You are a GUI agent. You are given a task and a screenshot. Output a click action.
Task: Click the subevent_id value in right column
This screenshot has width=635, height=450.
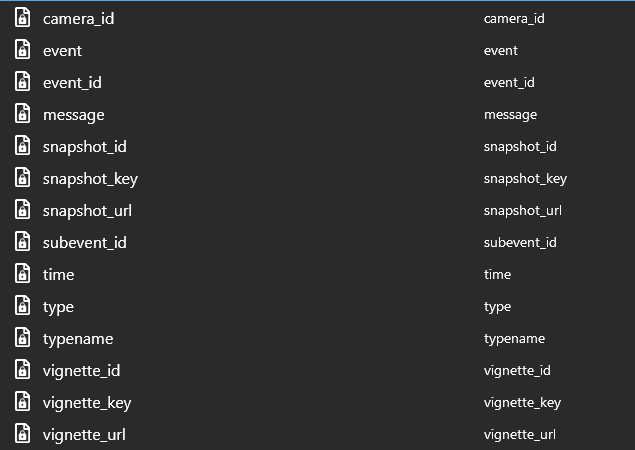point(520,243)
